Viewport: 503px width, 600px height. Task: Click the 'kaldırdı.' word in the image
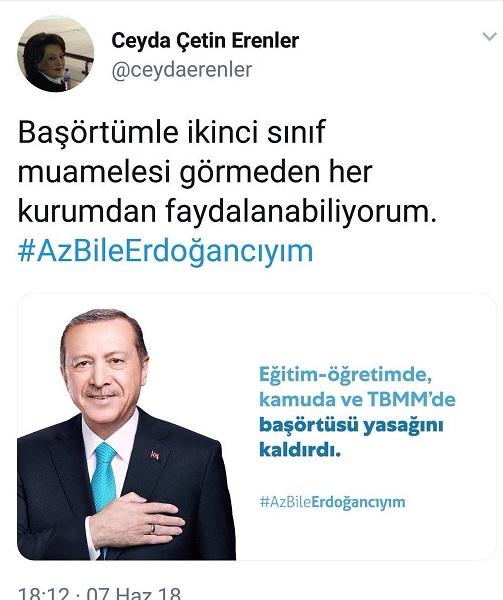[300, 449]
